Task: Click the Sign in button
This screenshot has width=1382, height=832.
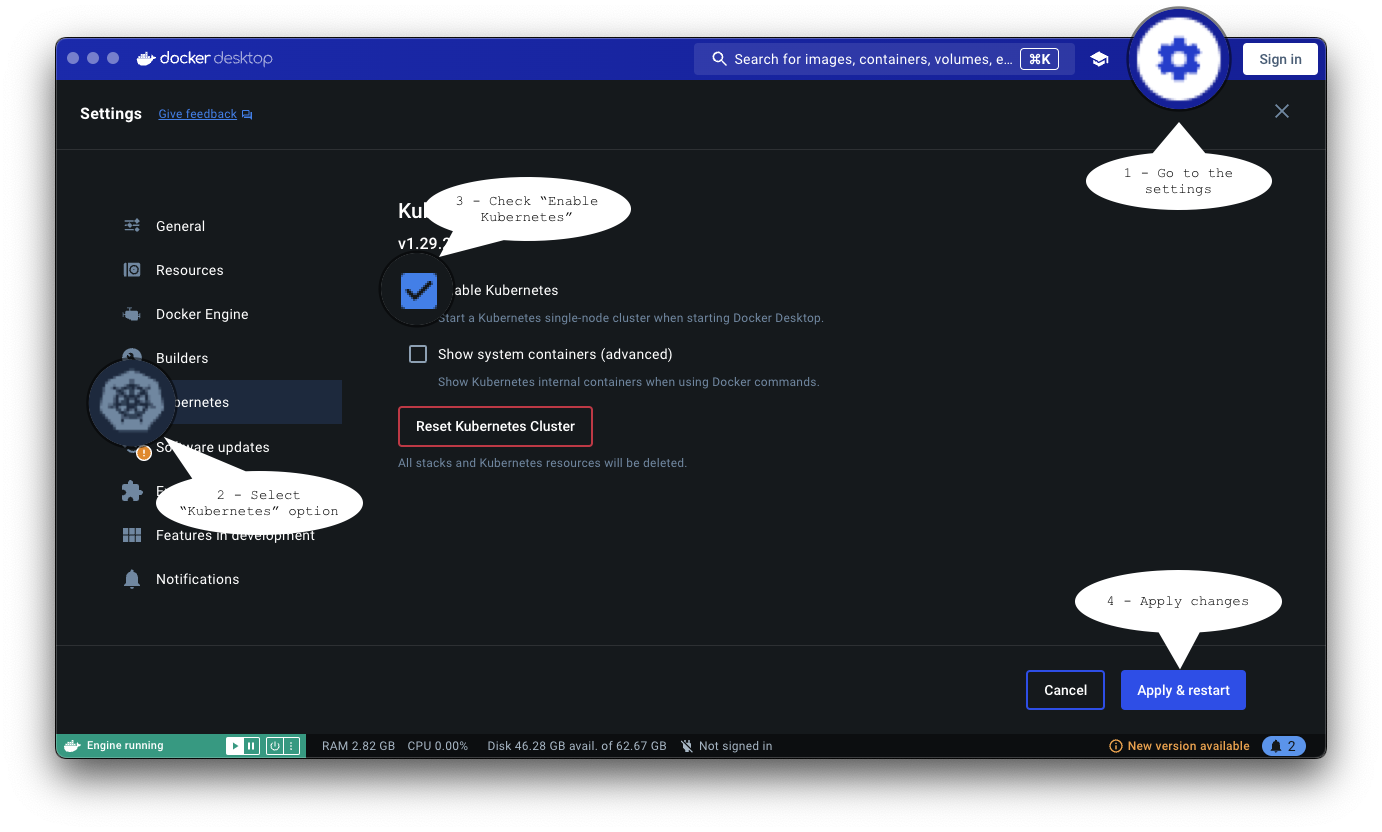Action: click(1280, 59)
